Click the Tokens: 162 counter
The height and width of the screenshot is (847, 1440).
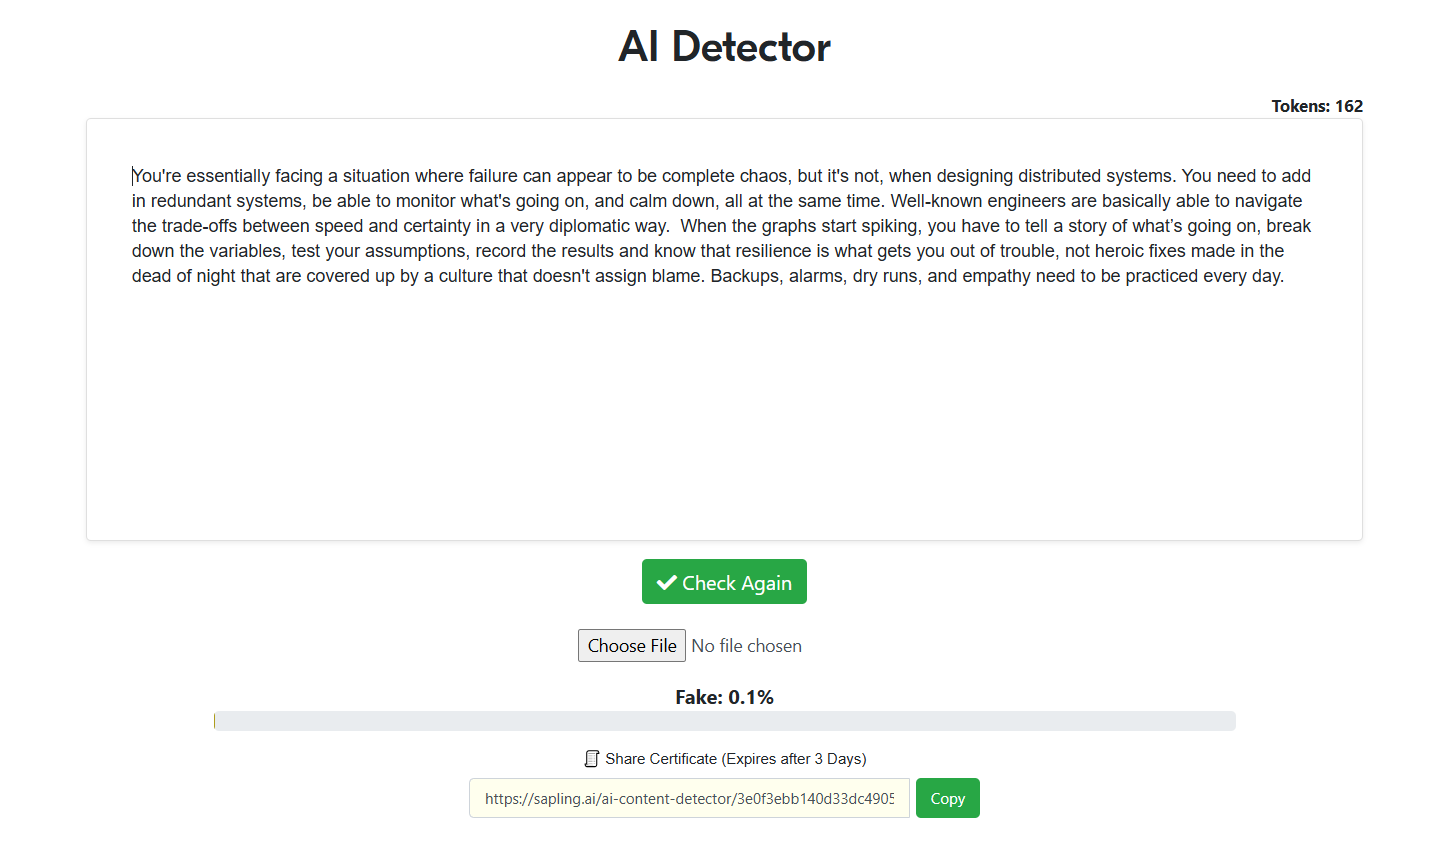click(1316, 106)
